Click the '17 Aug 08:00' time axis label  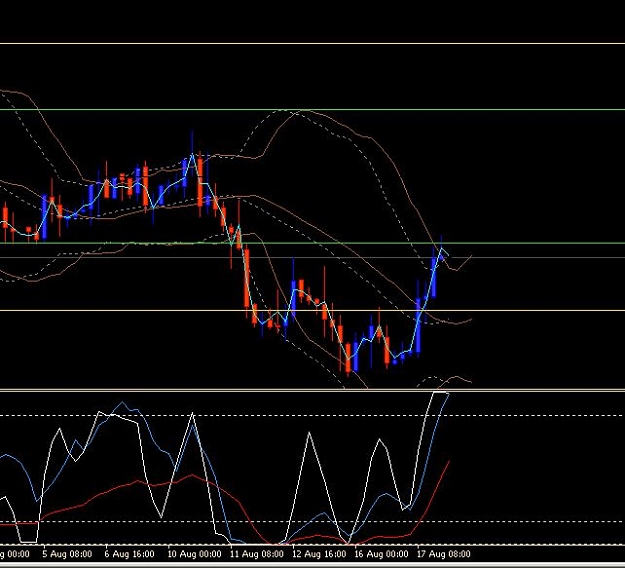pyautogui.click(x=444, y=554)
